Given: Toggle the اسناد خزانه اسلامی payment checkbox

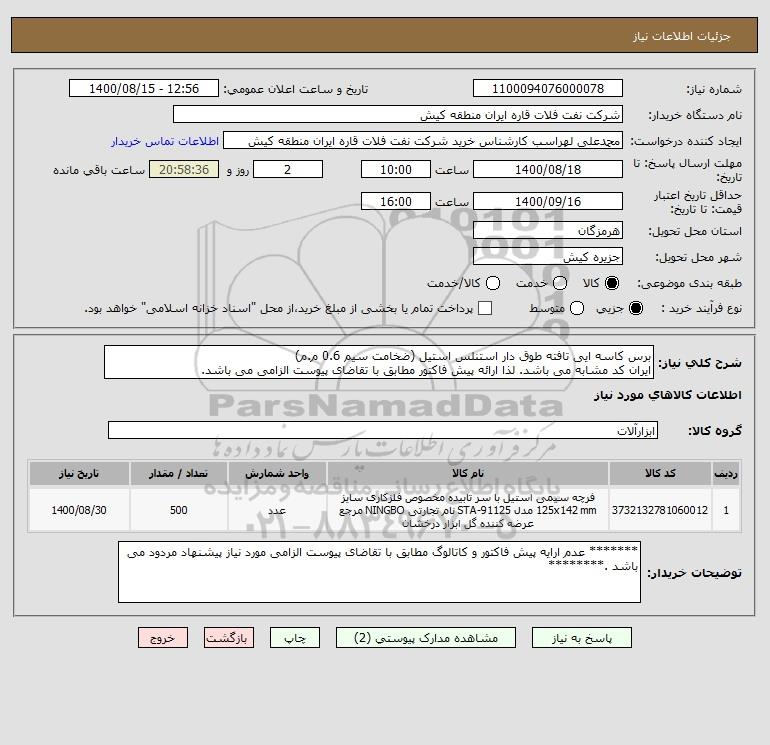Looking at the screenshot, I should point(485,308).
